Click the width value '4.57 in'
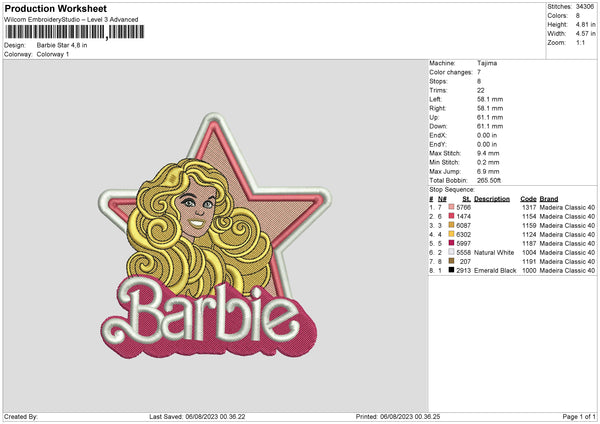Screen dimensions: 600x424 pos(585,34)
